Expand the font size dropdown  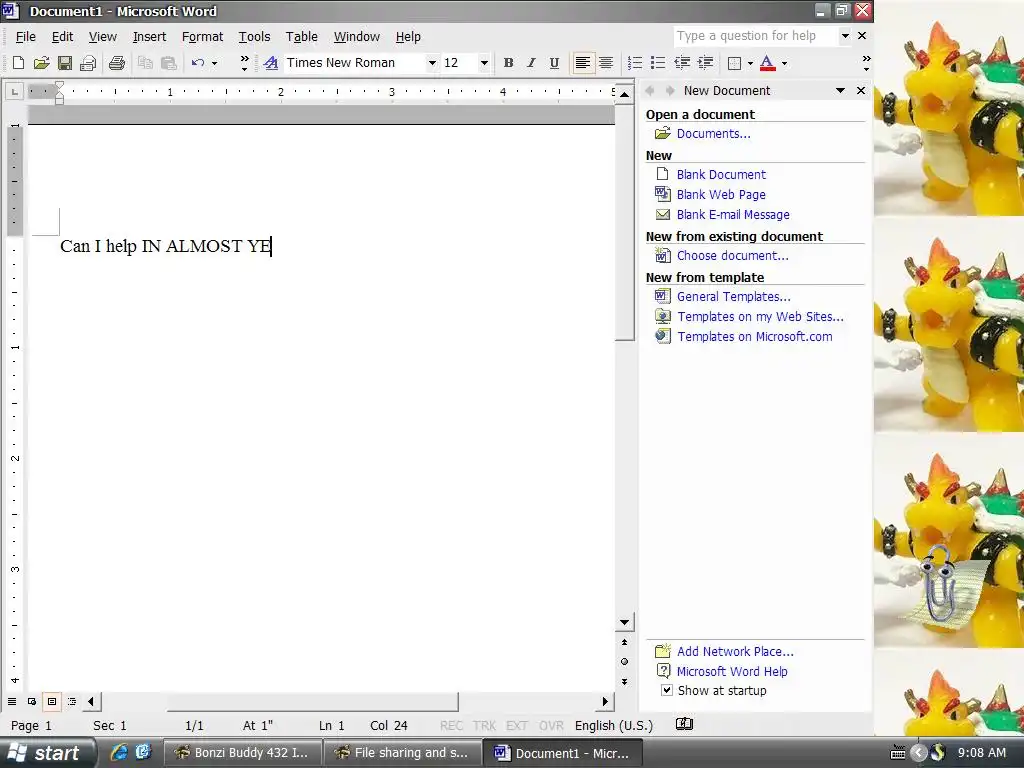[484, 63]
